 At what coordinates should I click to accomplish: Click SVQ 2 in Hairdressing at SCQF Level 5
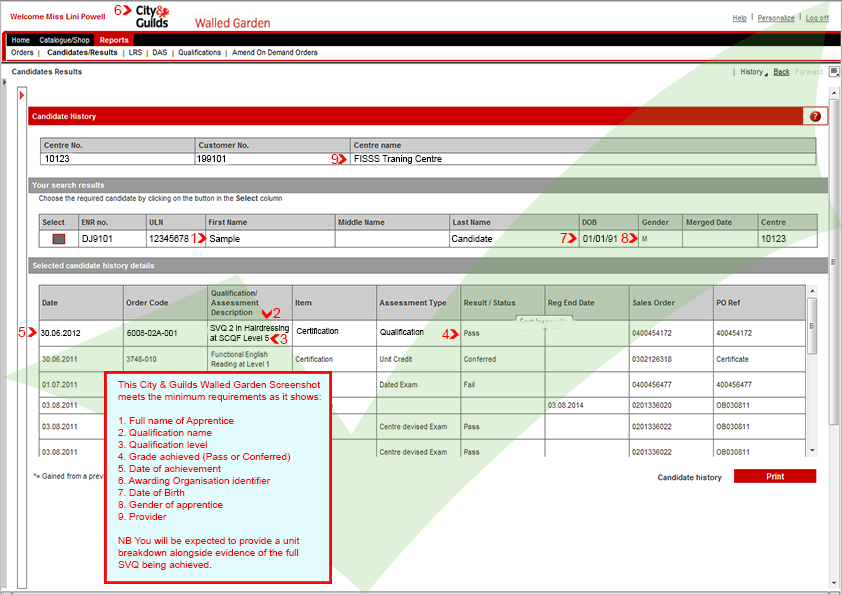[250, 333]
